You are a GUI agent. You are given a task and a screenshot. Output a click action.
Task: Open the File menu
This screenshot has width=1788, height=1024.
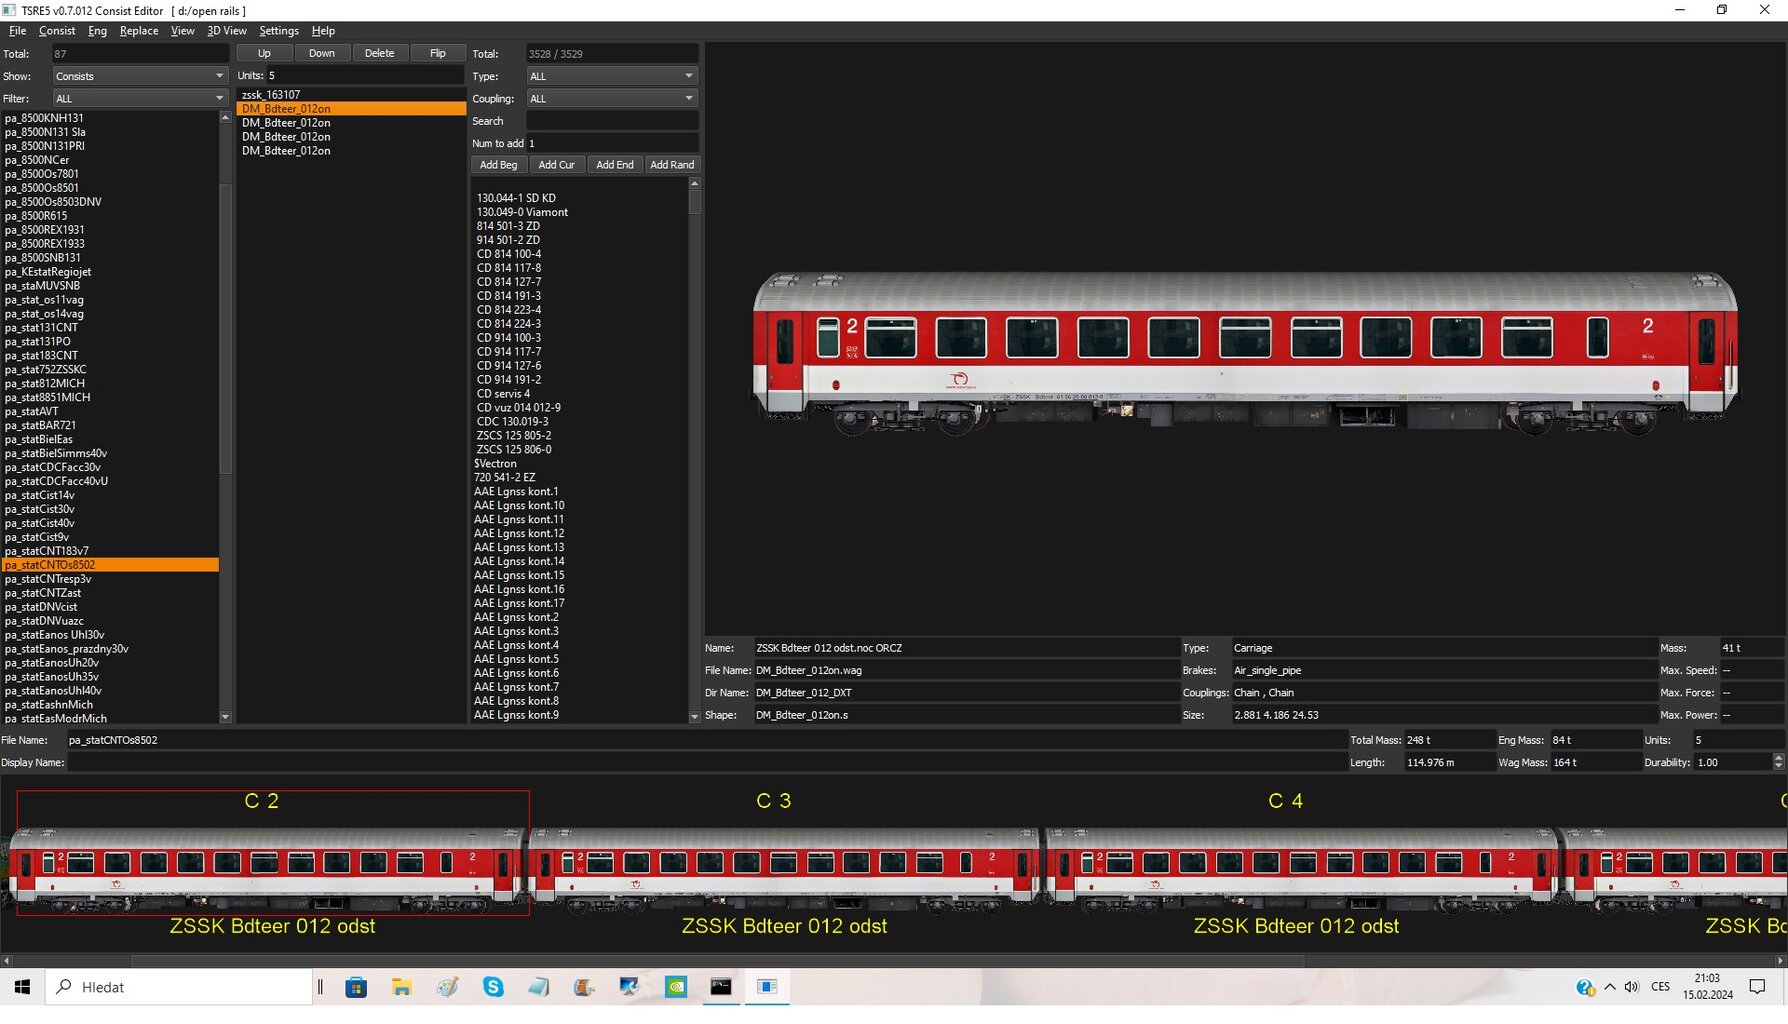coord(18,31)
